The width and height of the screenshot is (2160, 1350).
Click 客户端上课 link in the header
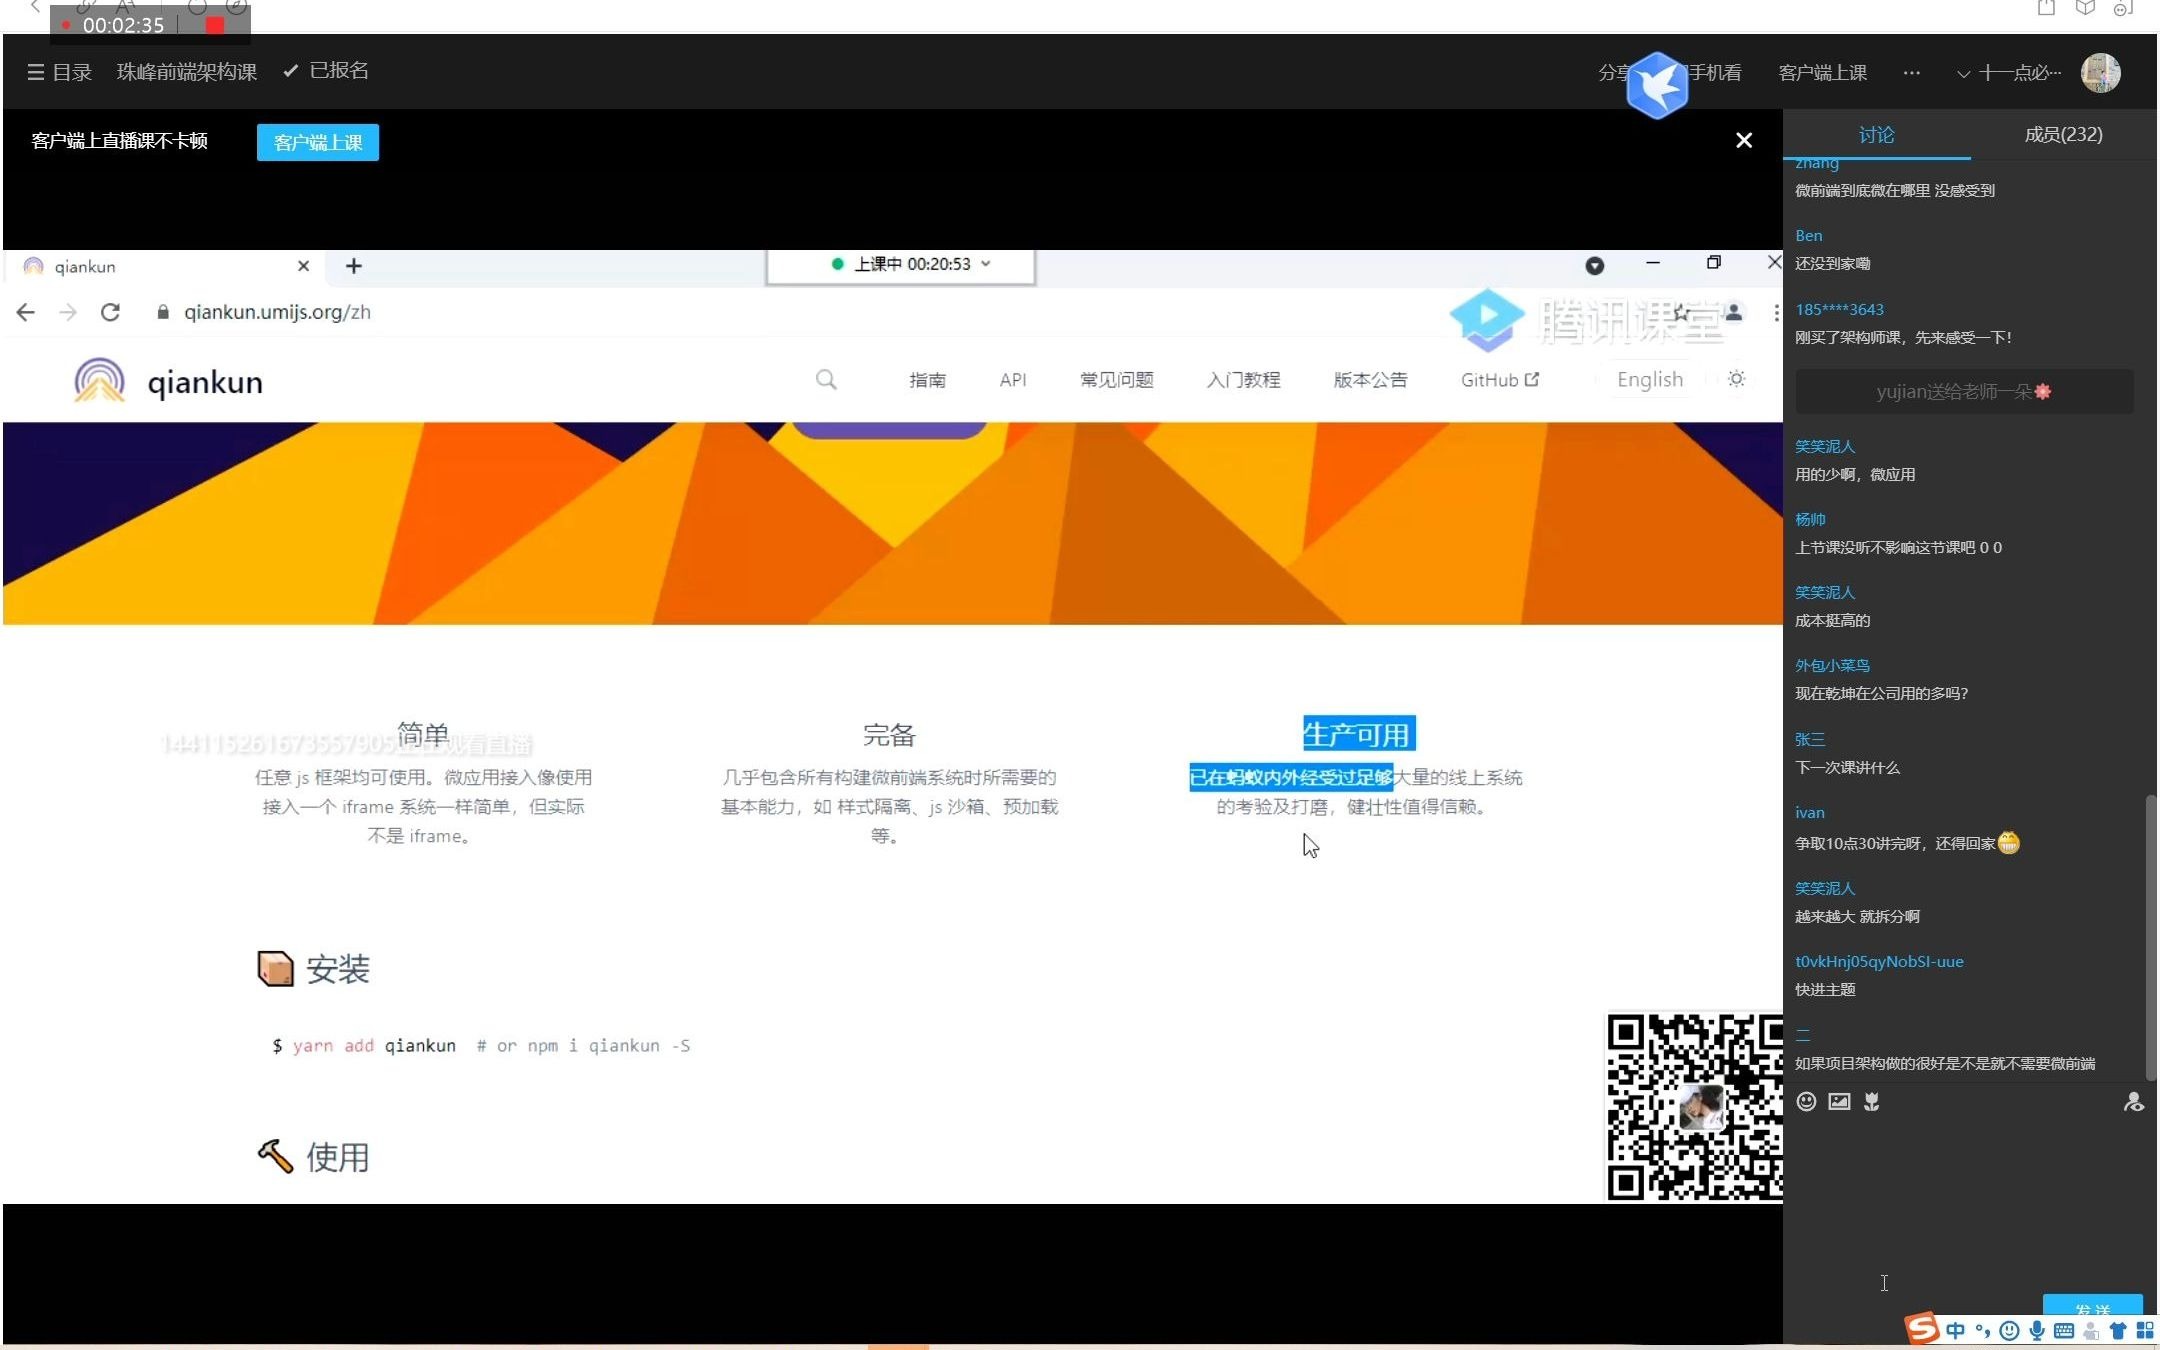pyautogui.click(x=1822, y=73)
